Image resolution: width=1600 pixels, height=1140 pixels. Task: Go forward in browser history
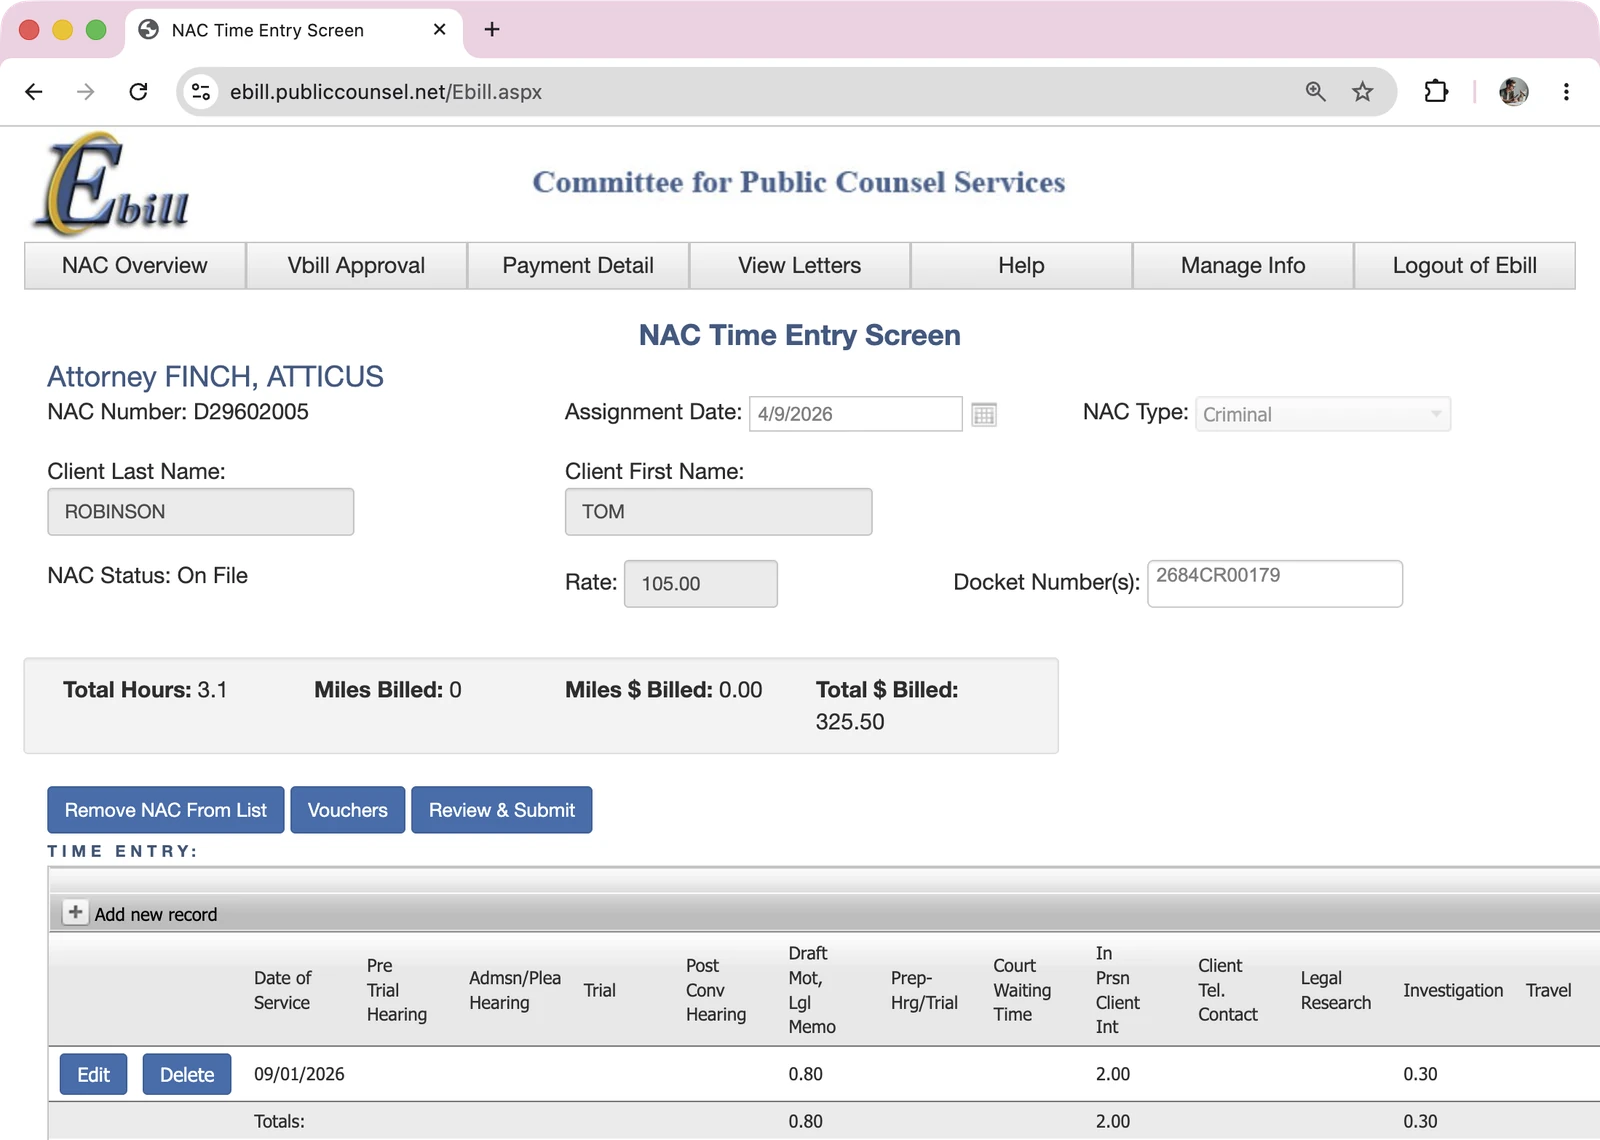pyautogui.click(x=86, y=92)
